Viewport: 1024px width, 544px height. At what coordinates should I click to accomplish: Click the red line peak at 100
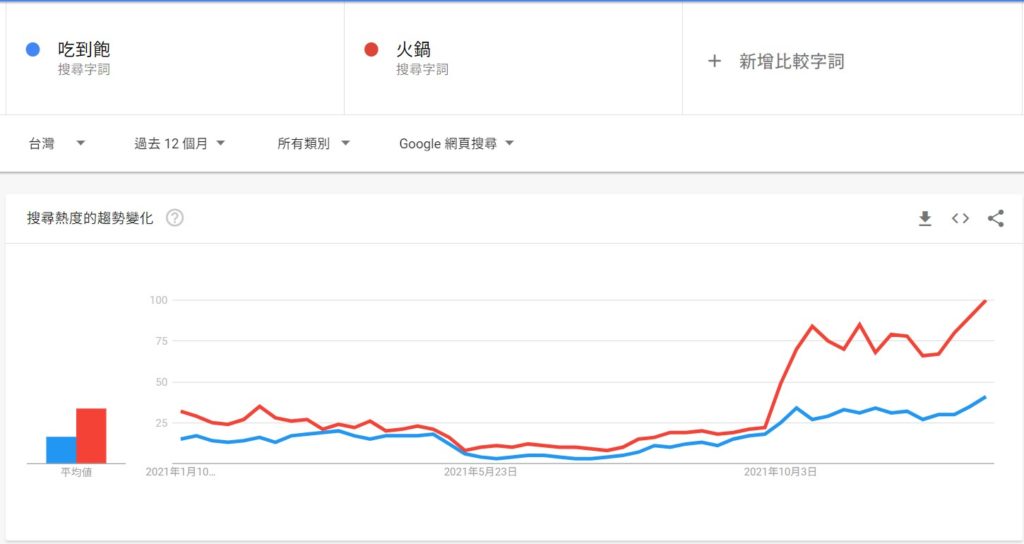(986, 301)
